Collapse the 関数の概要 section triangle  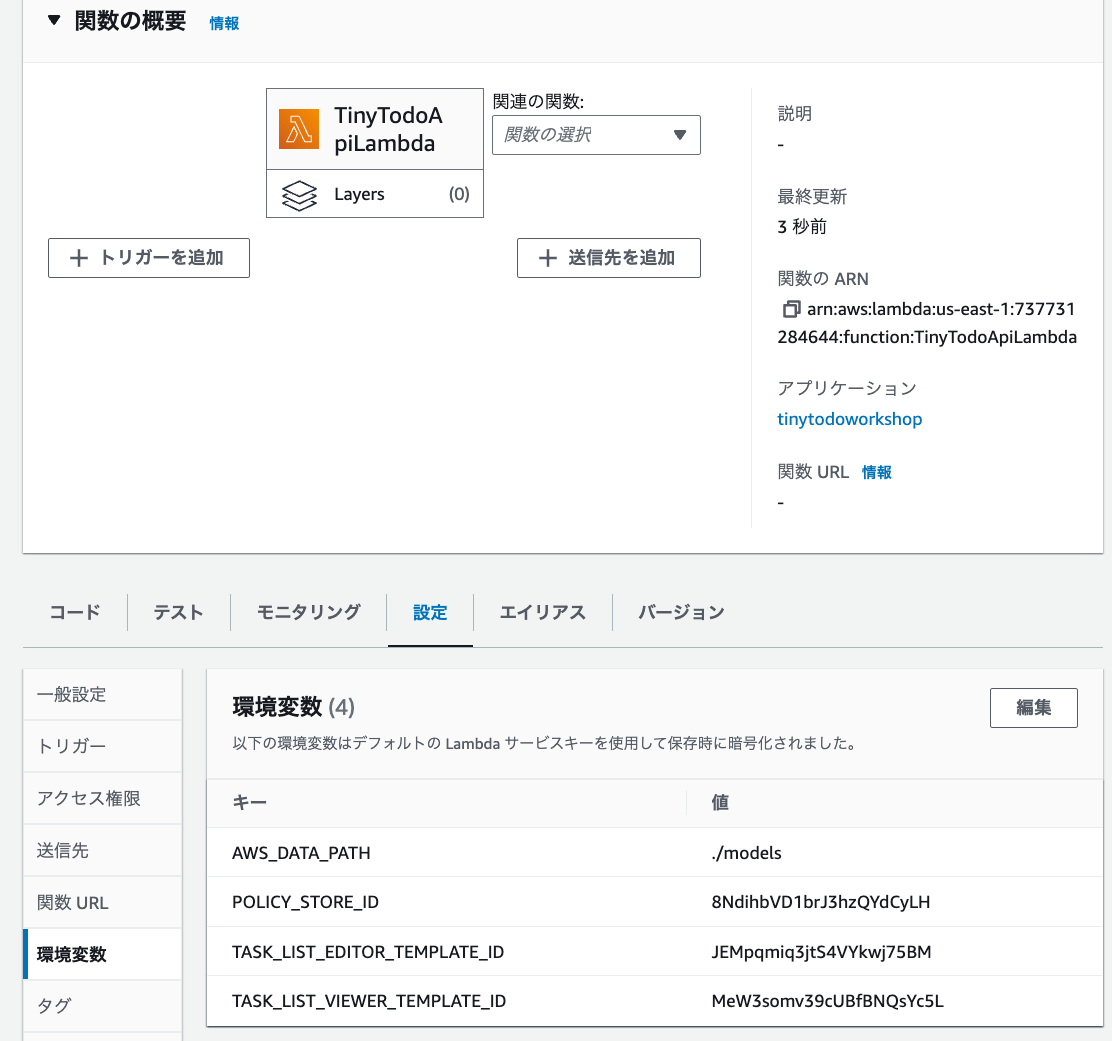54,21
